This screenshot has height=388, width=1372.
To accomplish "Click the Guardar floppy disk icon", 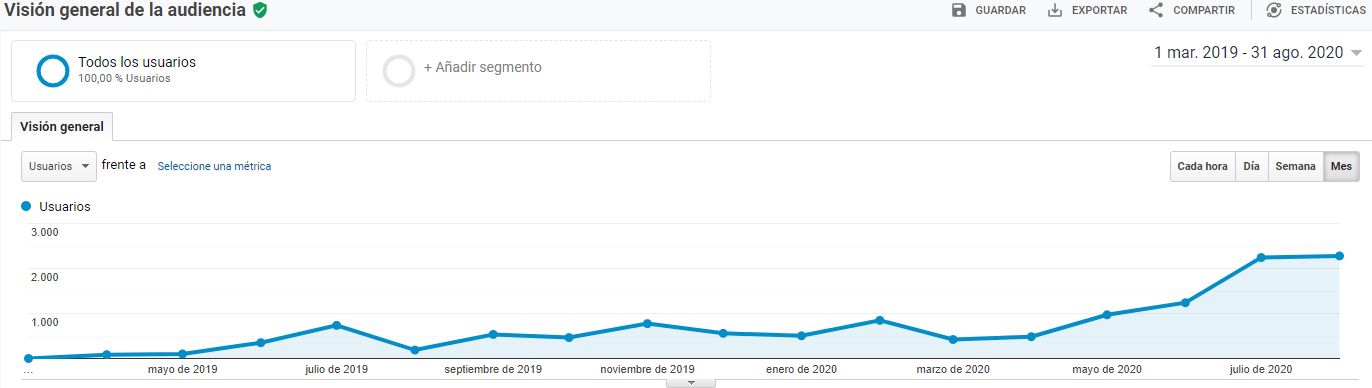I will coord(959,10).
